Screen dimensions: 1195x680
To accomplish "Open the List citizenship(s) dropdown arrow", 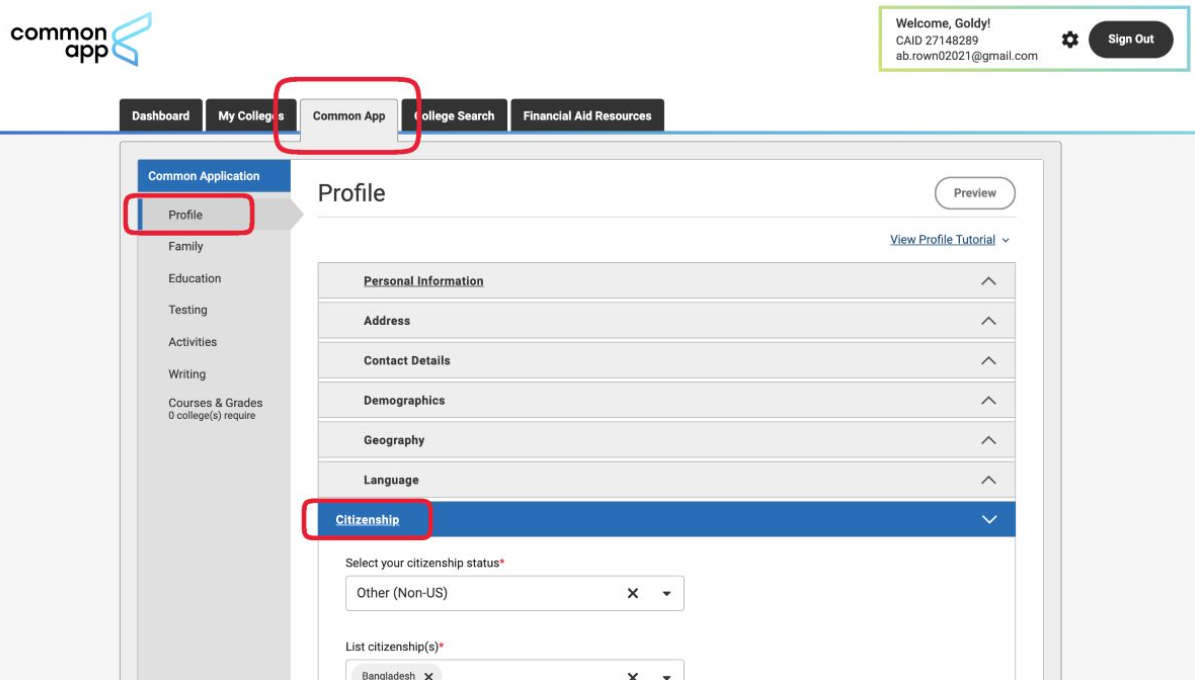I will pos(666,675).
